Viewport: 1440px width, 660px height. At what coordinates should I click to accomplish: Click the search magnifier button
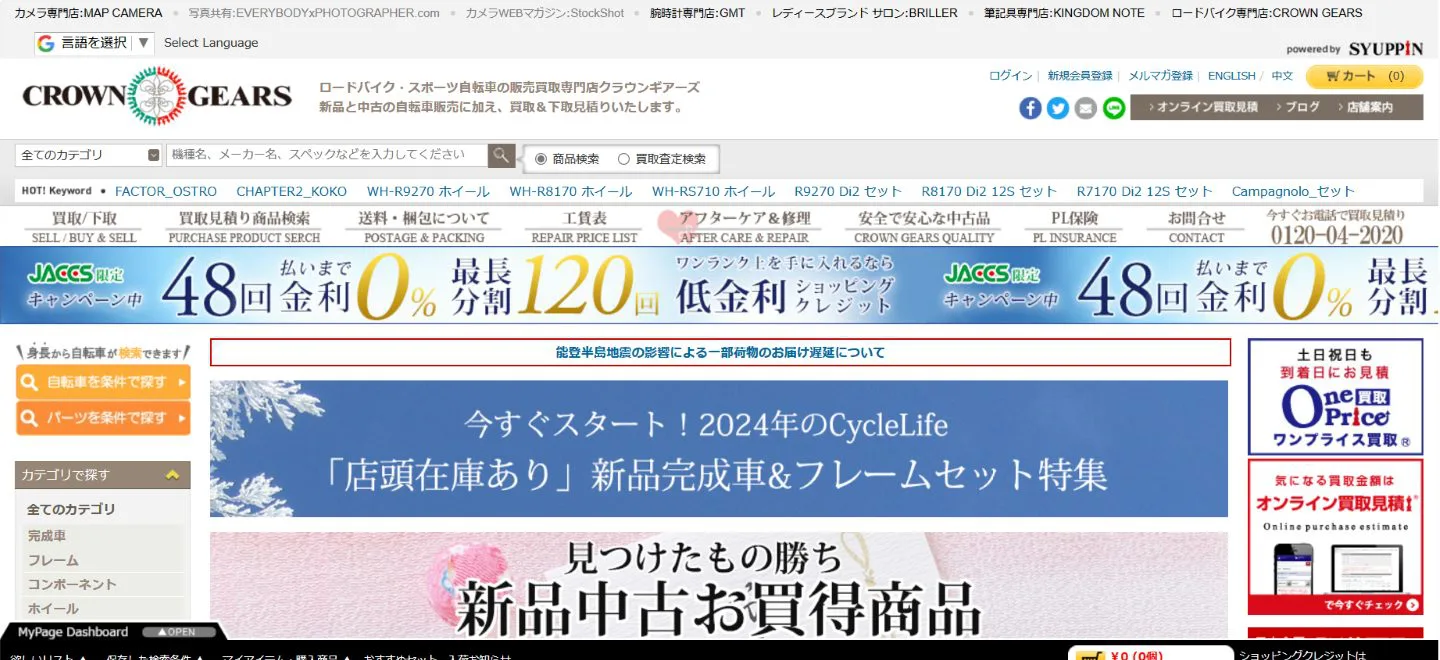click(x=501, y=155)
